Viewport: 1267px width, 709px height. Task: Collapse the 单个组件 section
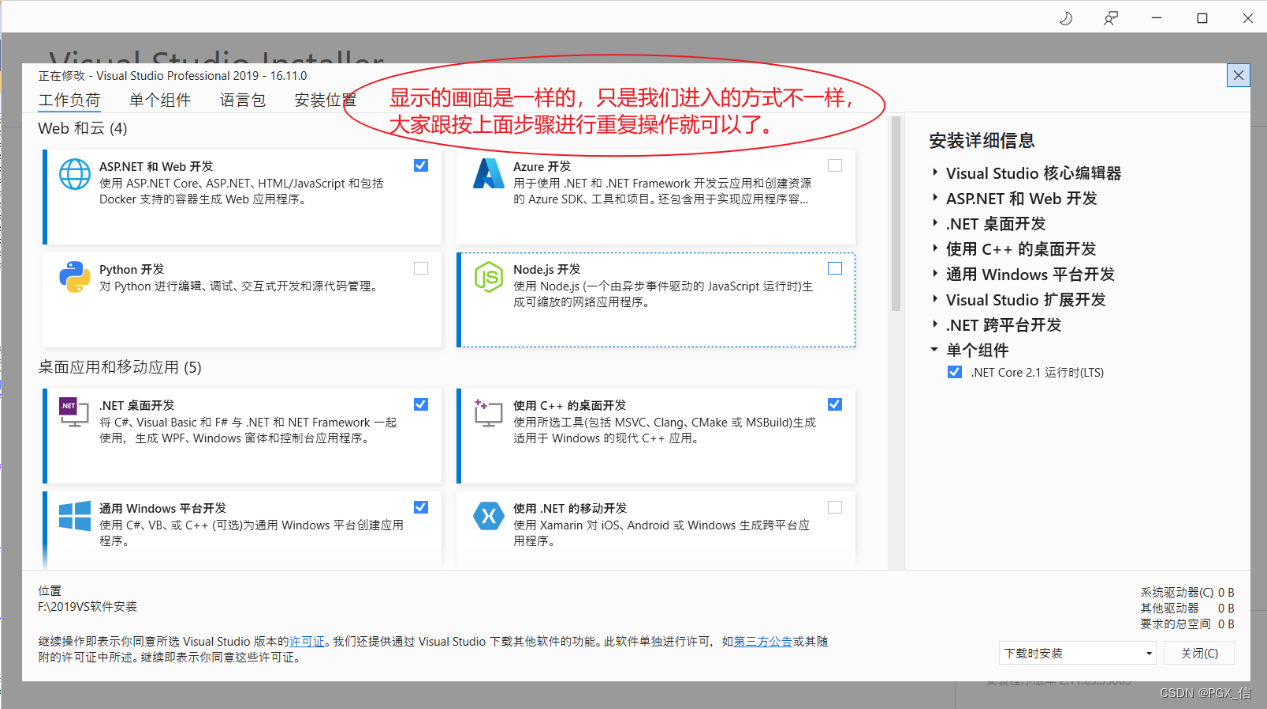[935, 350]
